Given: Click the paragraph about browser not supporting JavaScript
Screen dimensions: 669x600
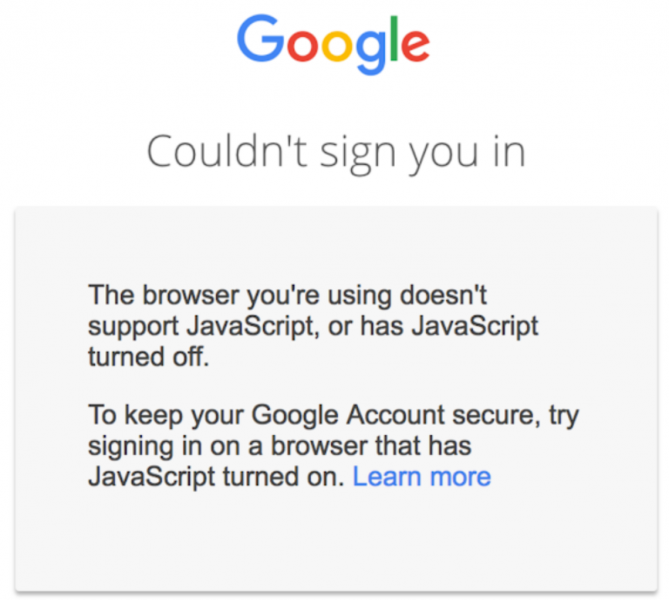Looking at the screenshot, I should pos(313,326).
